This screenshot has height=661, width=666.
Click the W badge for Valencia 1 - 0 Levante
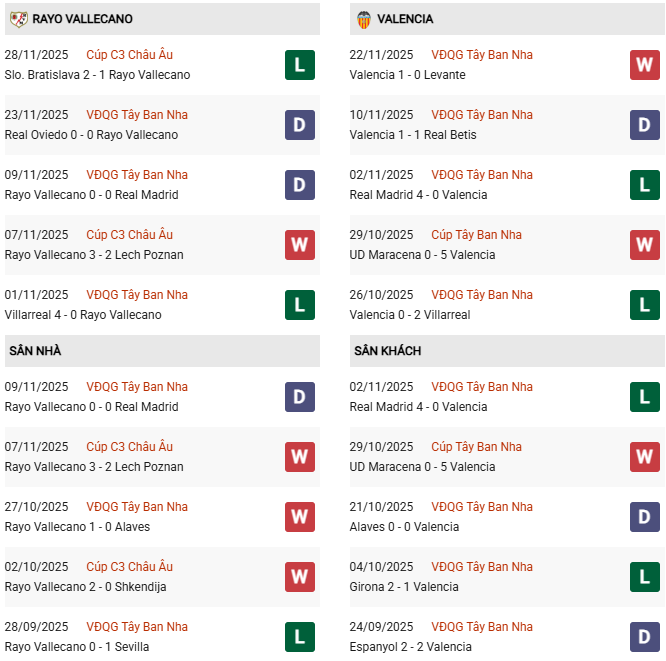645,65
